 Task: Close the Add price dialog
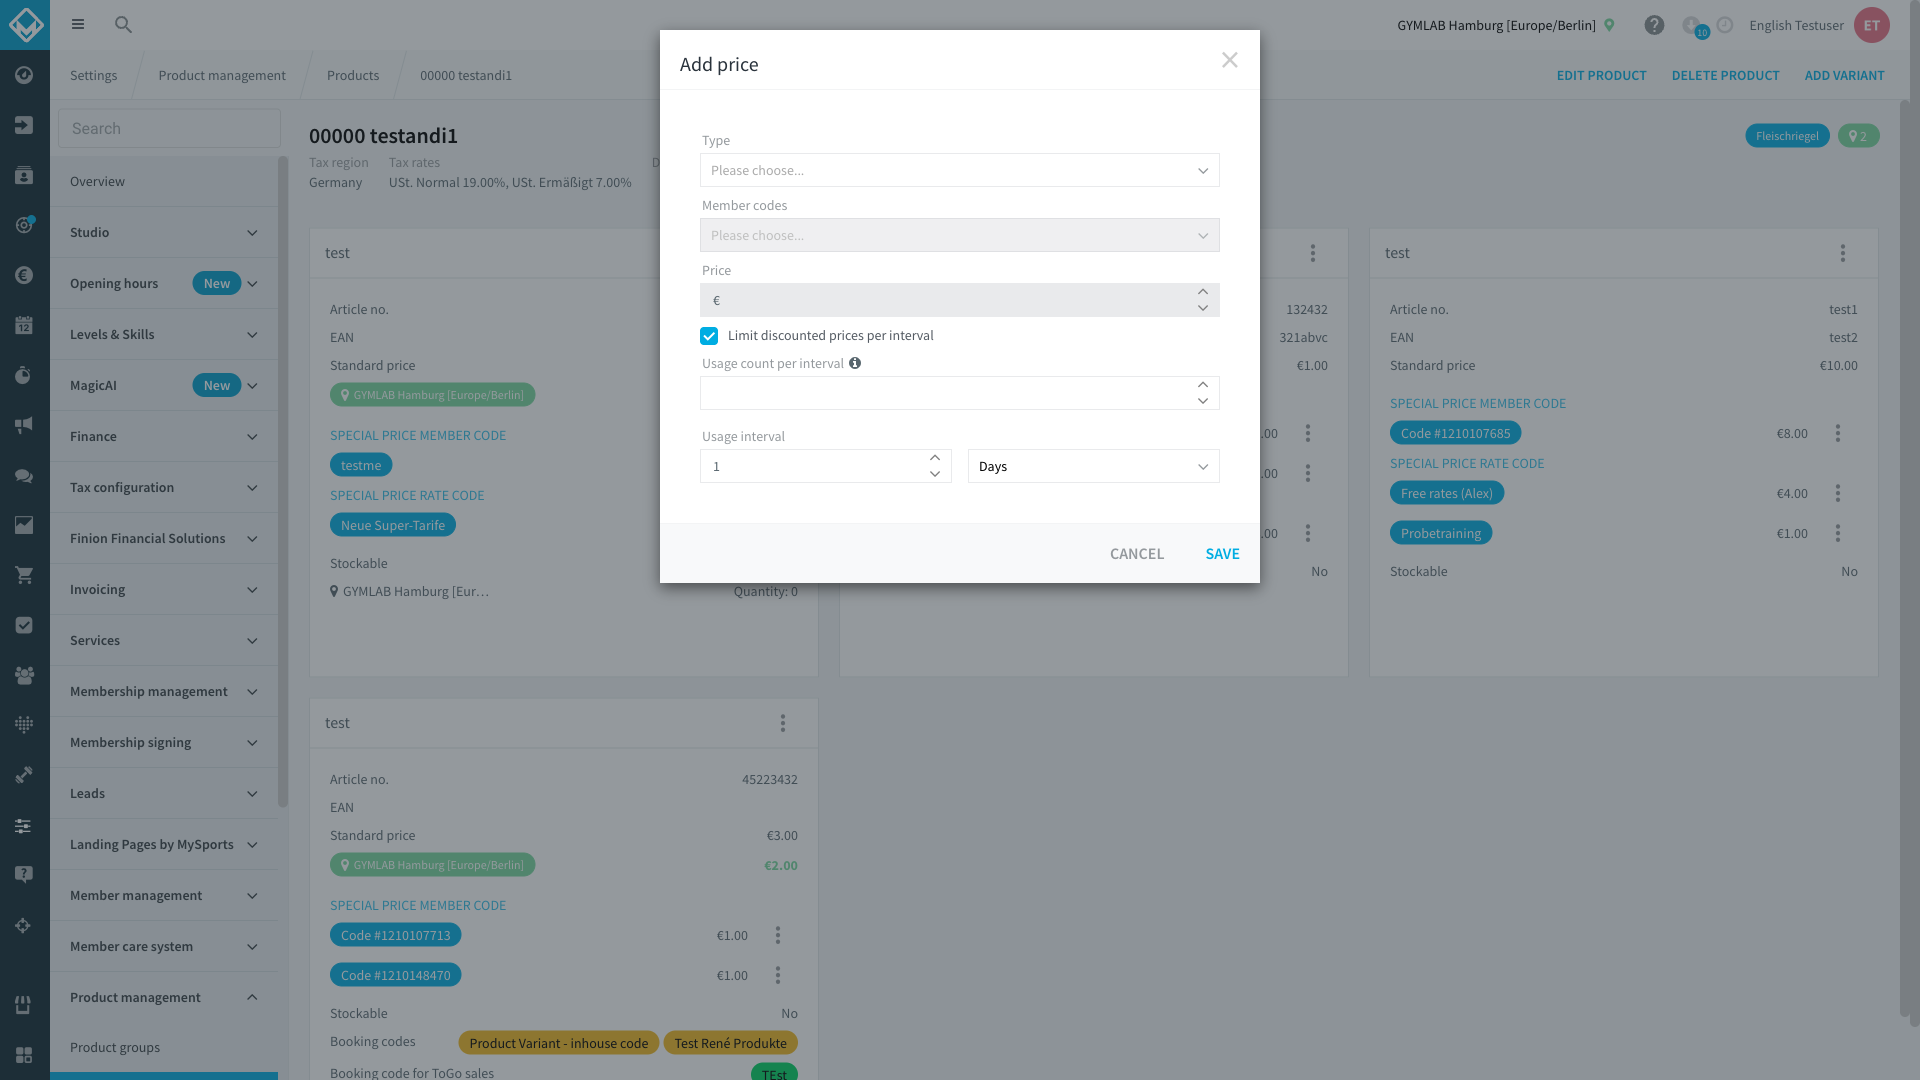click(1229, 60)
